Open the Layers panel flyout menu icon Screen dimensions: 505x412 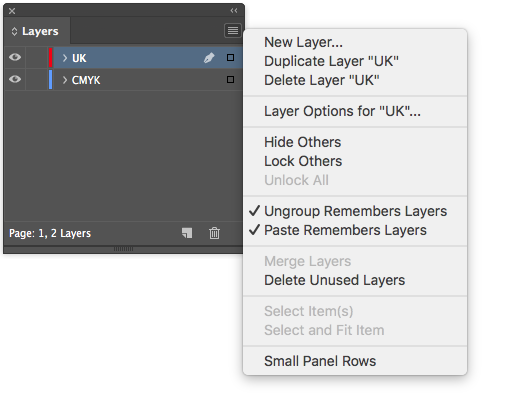[233, 31]
